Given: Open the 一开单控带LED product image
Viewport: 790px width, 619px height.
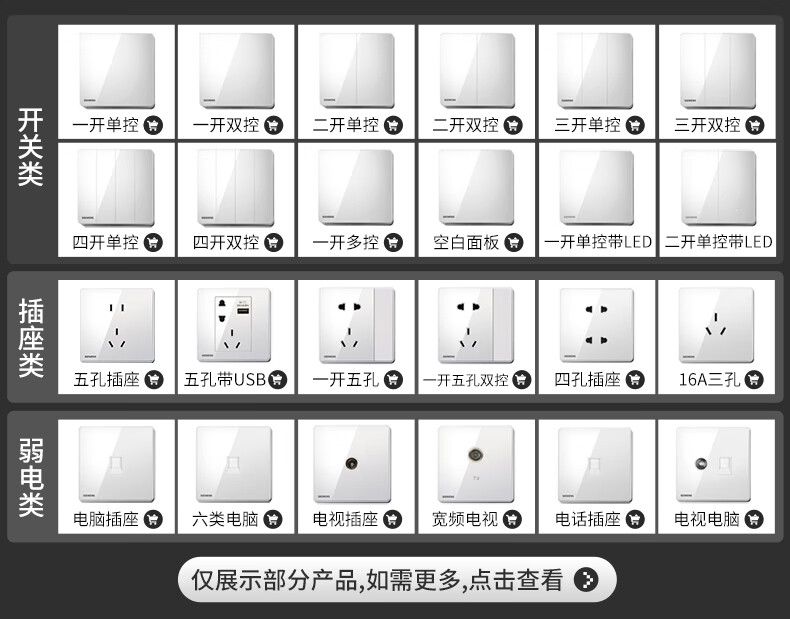Looking at the screenshot, I should tap(597, 187).
